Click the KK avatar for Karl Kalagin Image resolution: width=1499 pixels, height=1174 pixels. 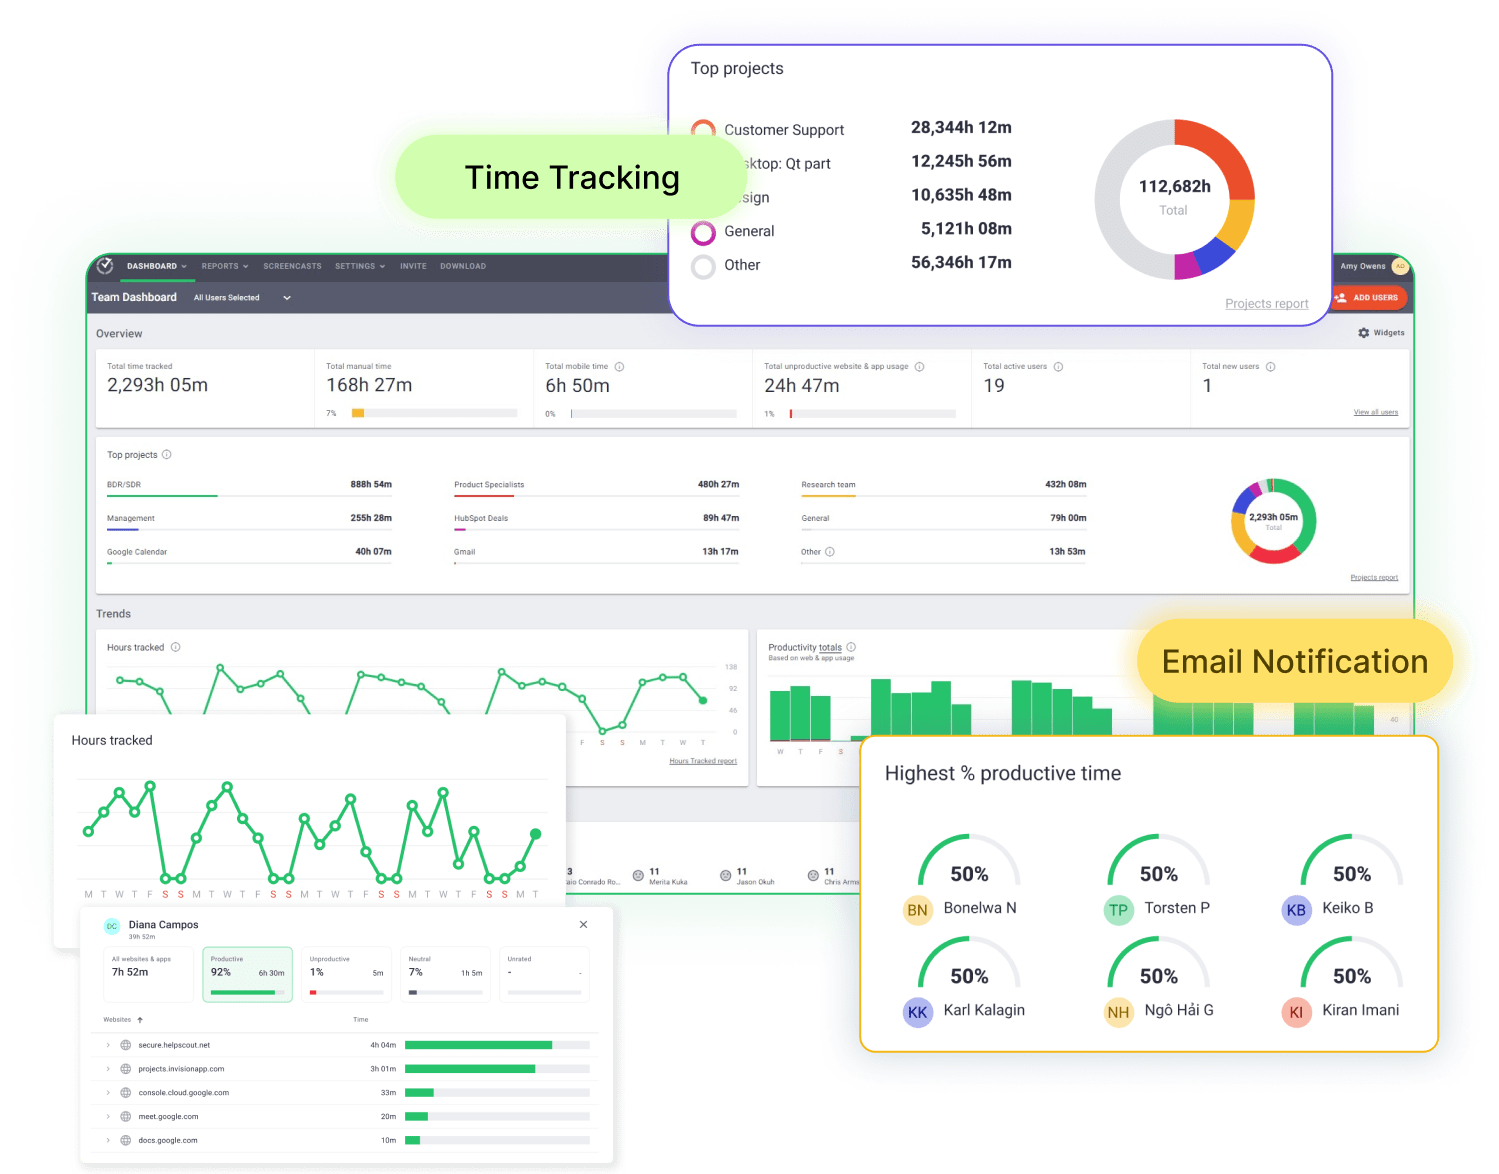[x=917, y=1012]
